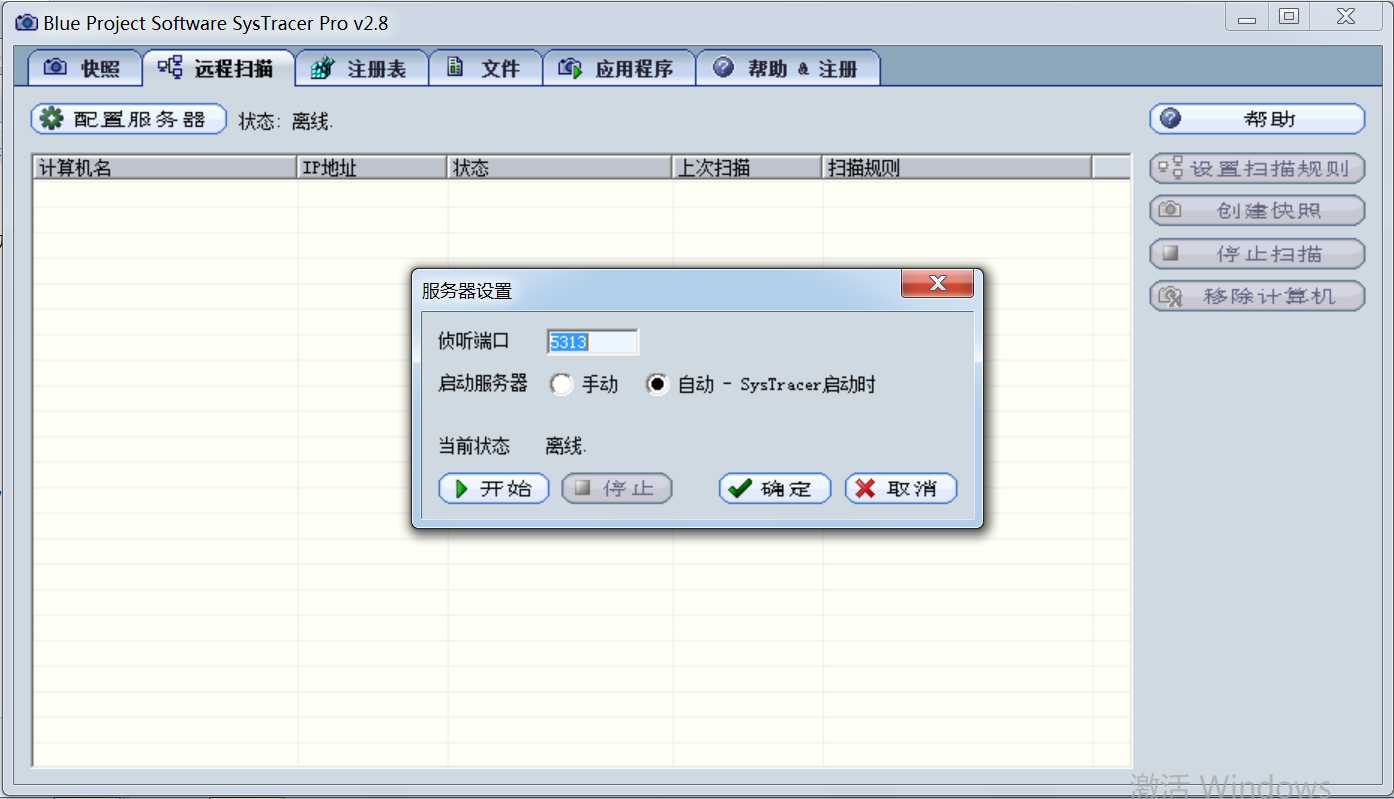Click the gear icon on 配置服务器
The height and width of the screenshot is (799, 1394).
click(x=51, y=118)
